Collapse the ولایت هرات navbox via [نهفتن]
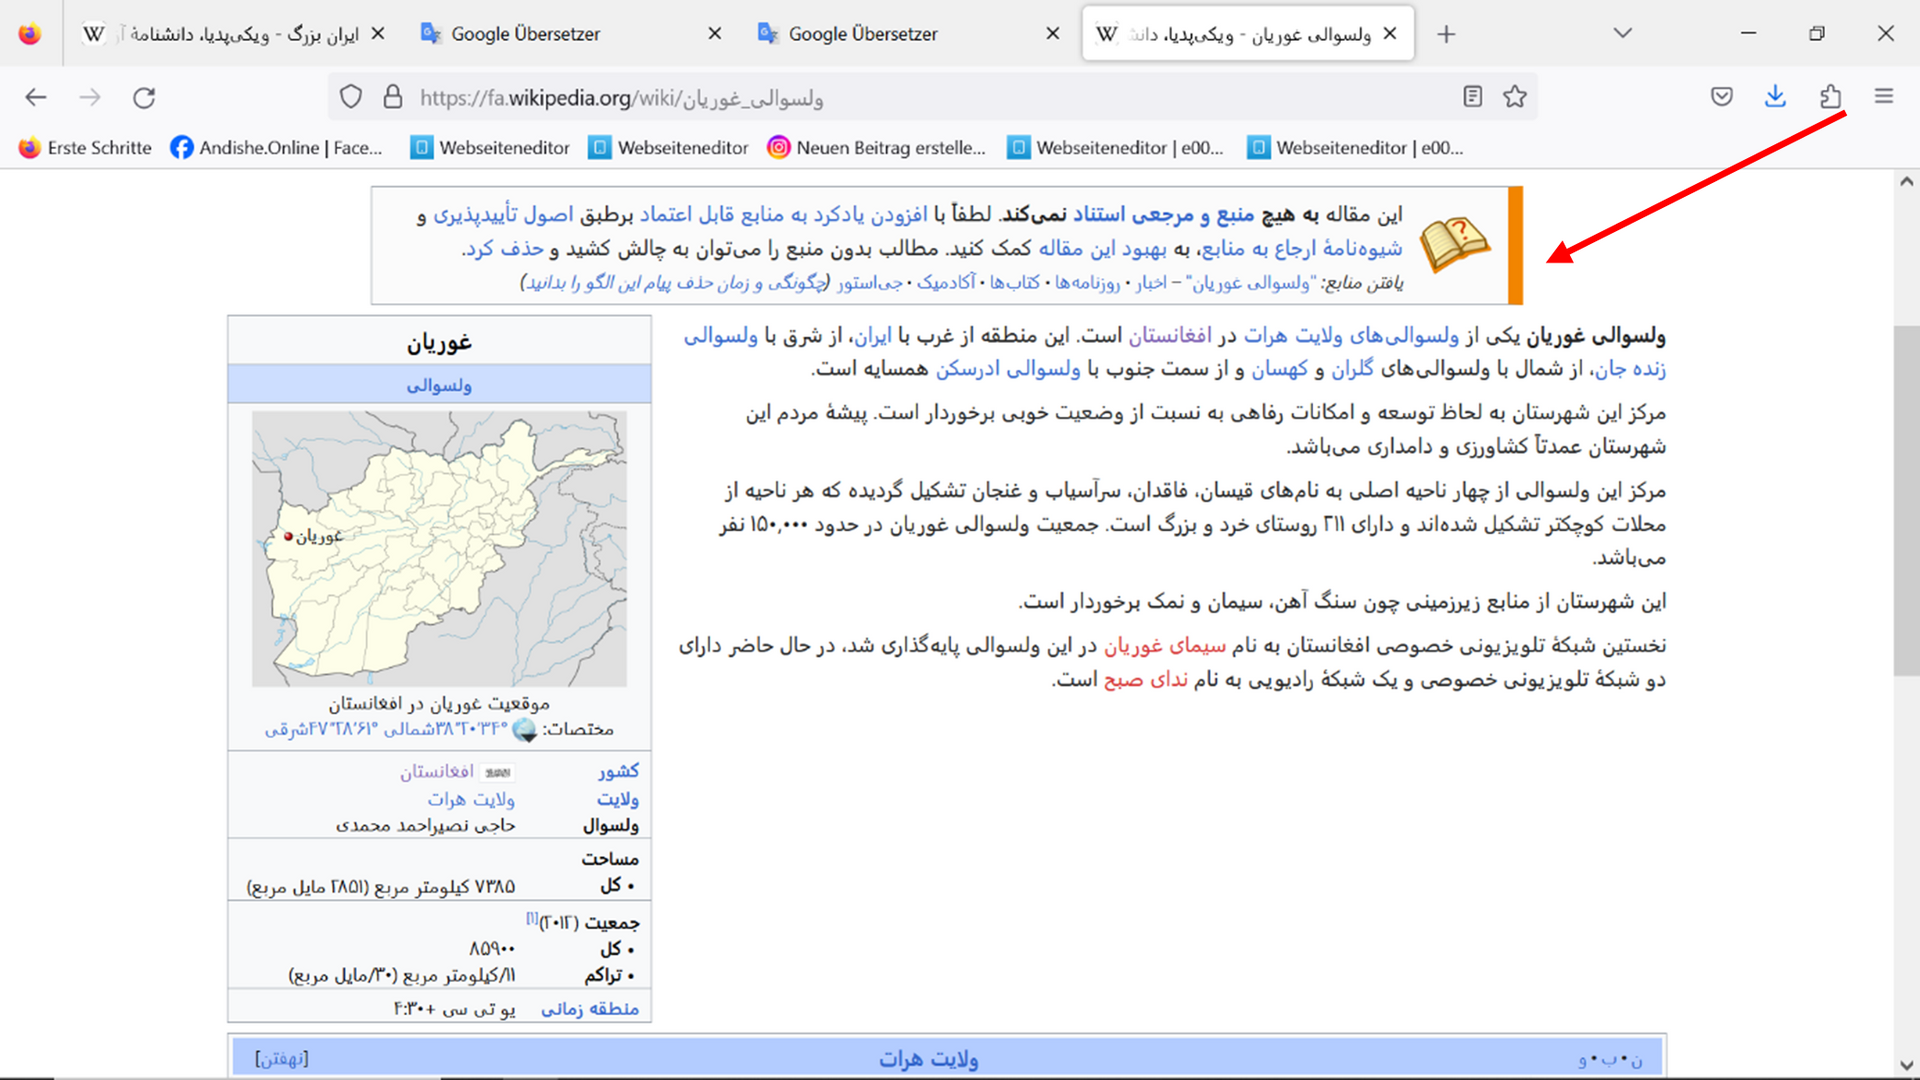This screenshot has height=1080, width=1920. [282, 1058]
